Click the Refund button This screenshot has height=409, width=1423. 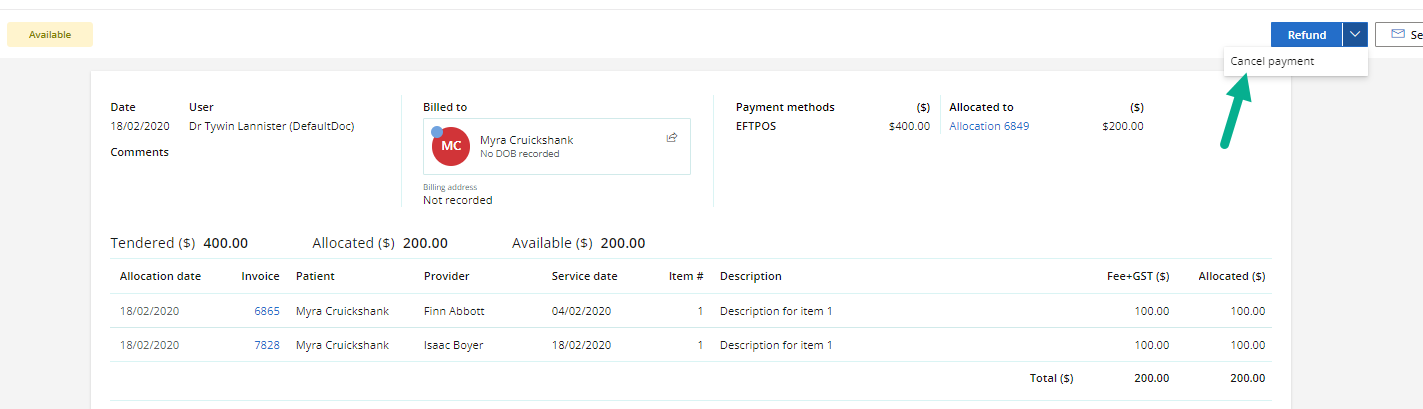point(1307,34)
